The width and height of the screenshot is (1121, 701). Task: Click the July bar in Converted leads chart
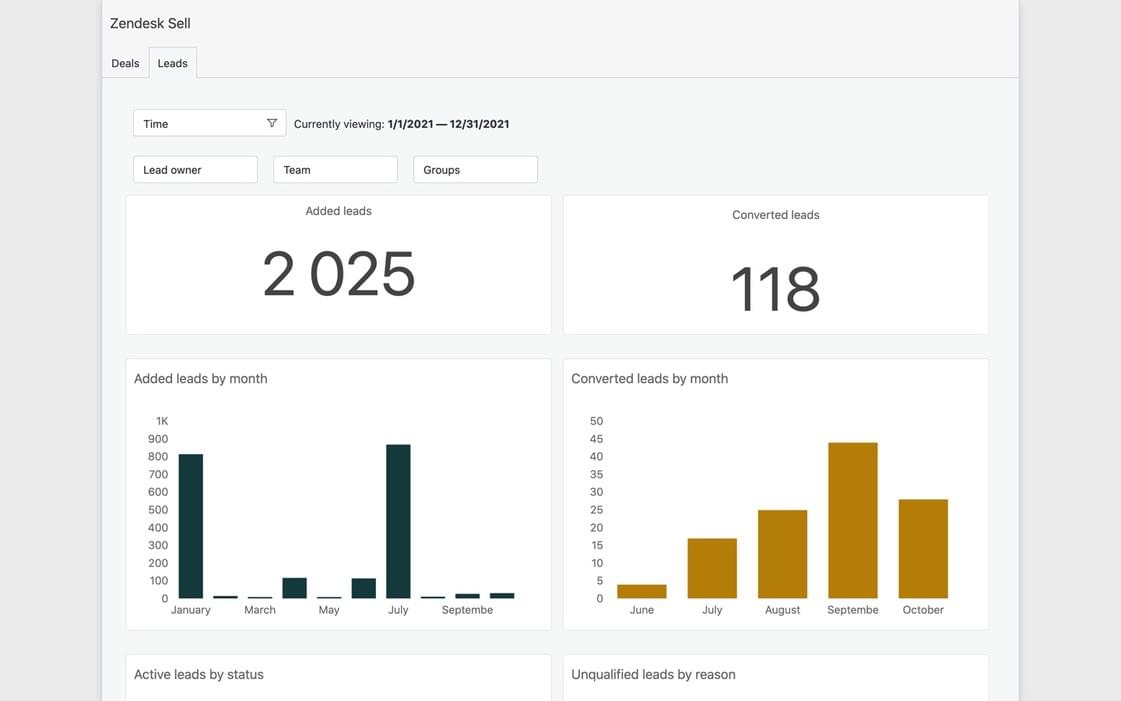click(712, 568)
